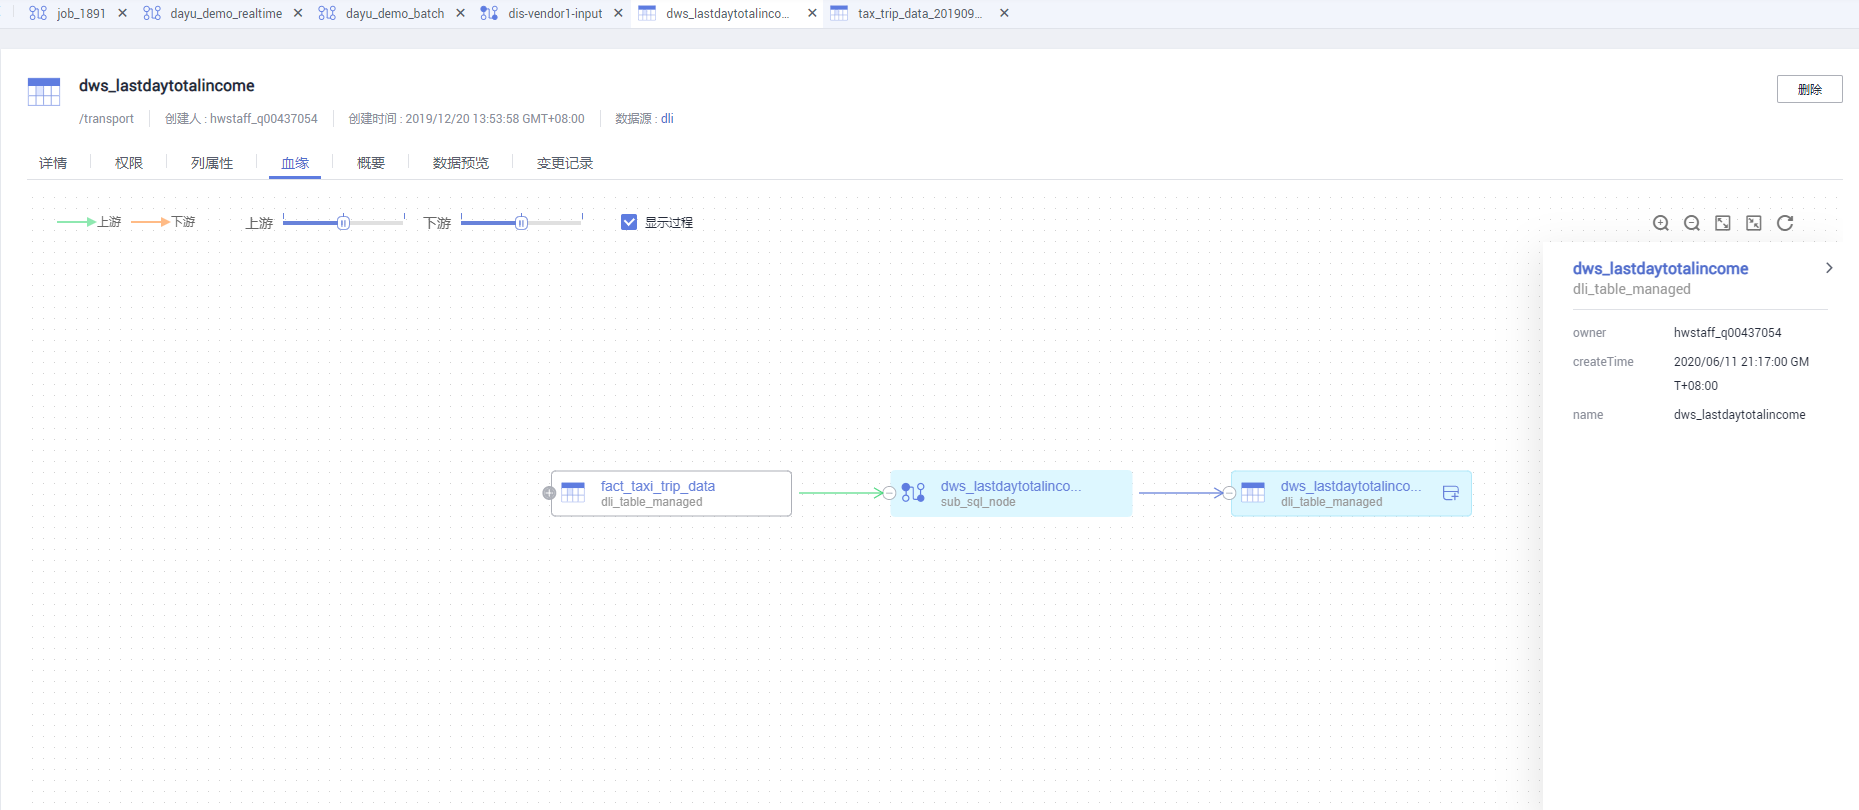Refresh the lineage graph
The image size is (1859, 810).
tap(1784, 223)
